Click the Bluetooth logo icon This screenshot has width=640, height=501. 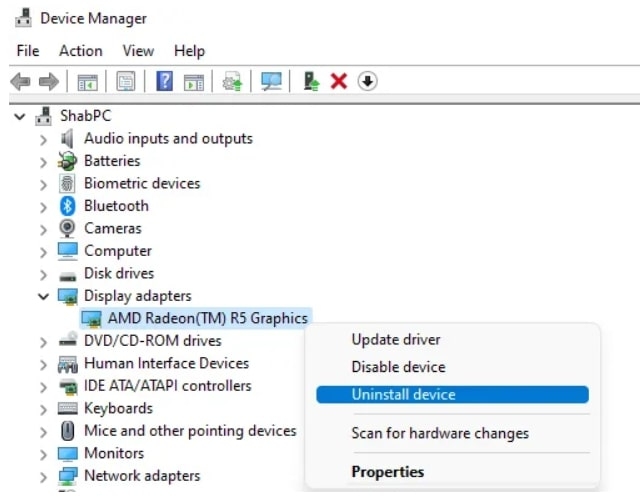[67, 206]
